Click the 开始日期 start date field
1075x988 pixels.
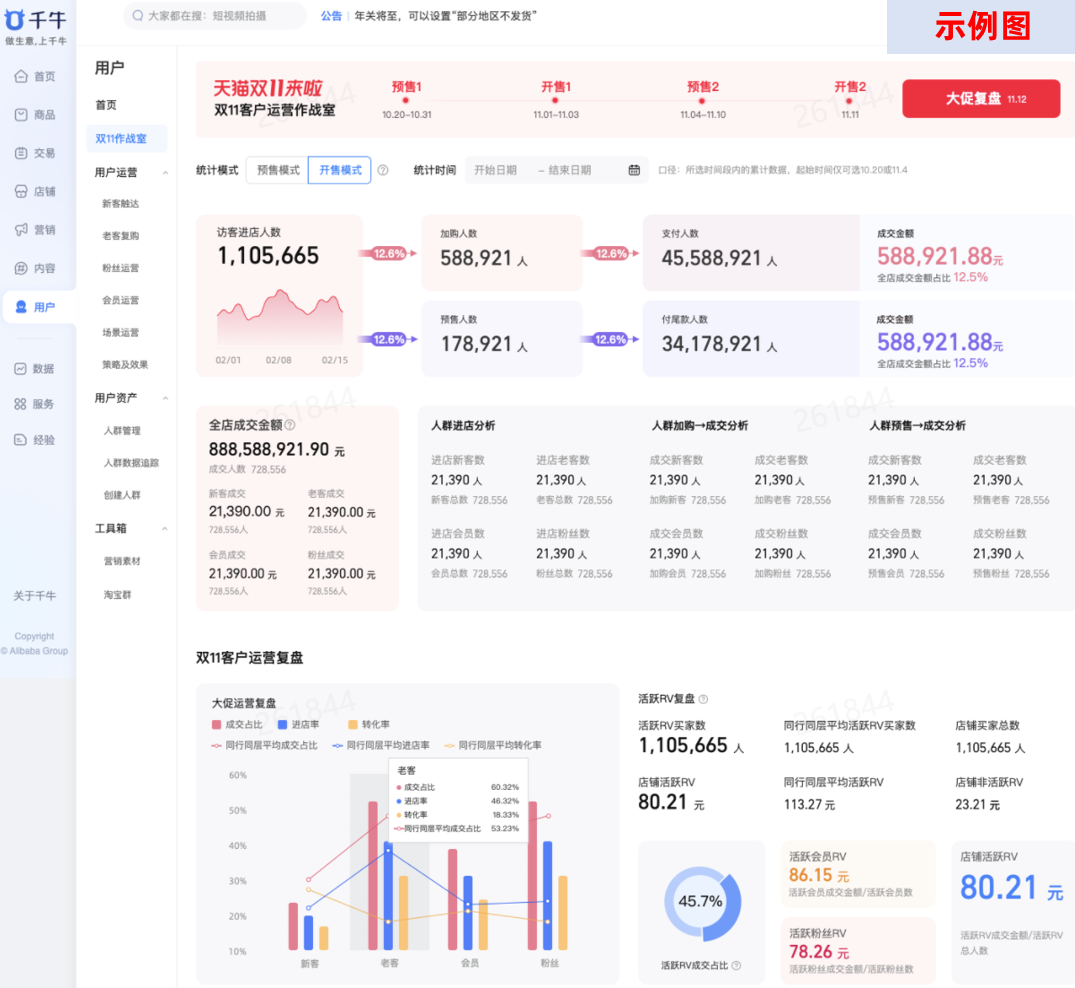496,170
